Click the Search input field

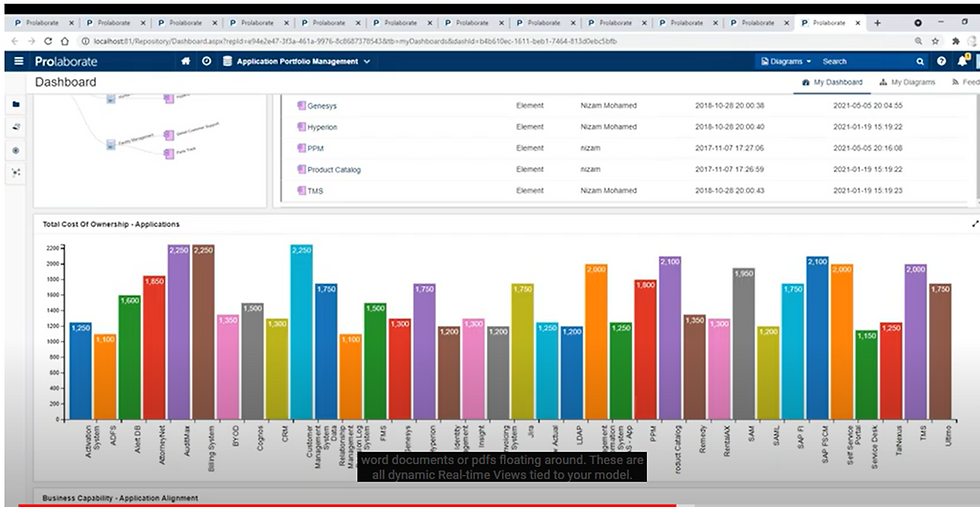pyautogui.click(x=864, y=61)
